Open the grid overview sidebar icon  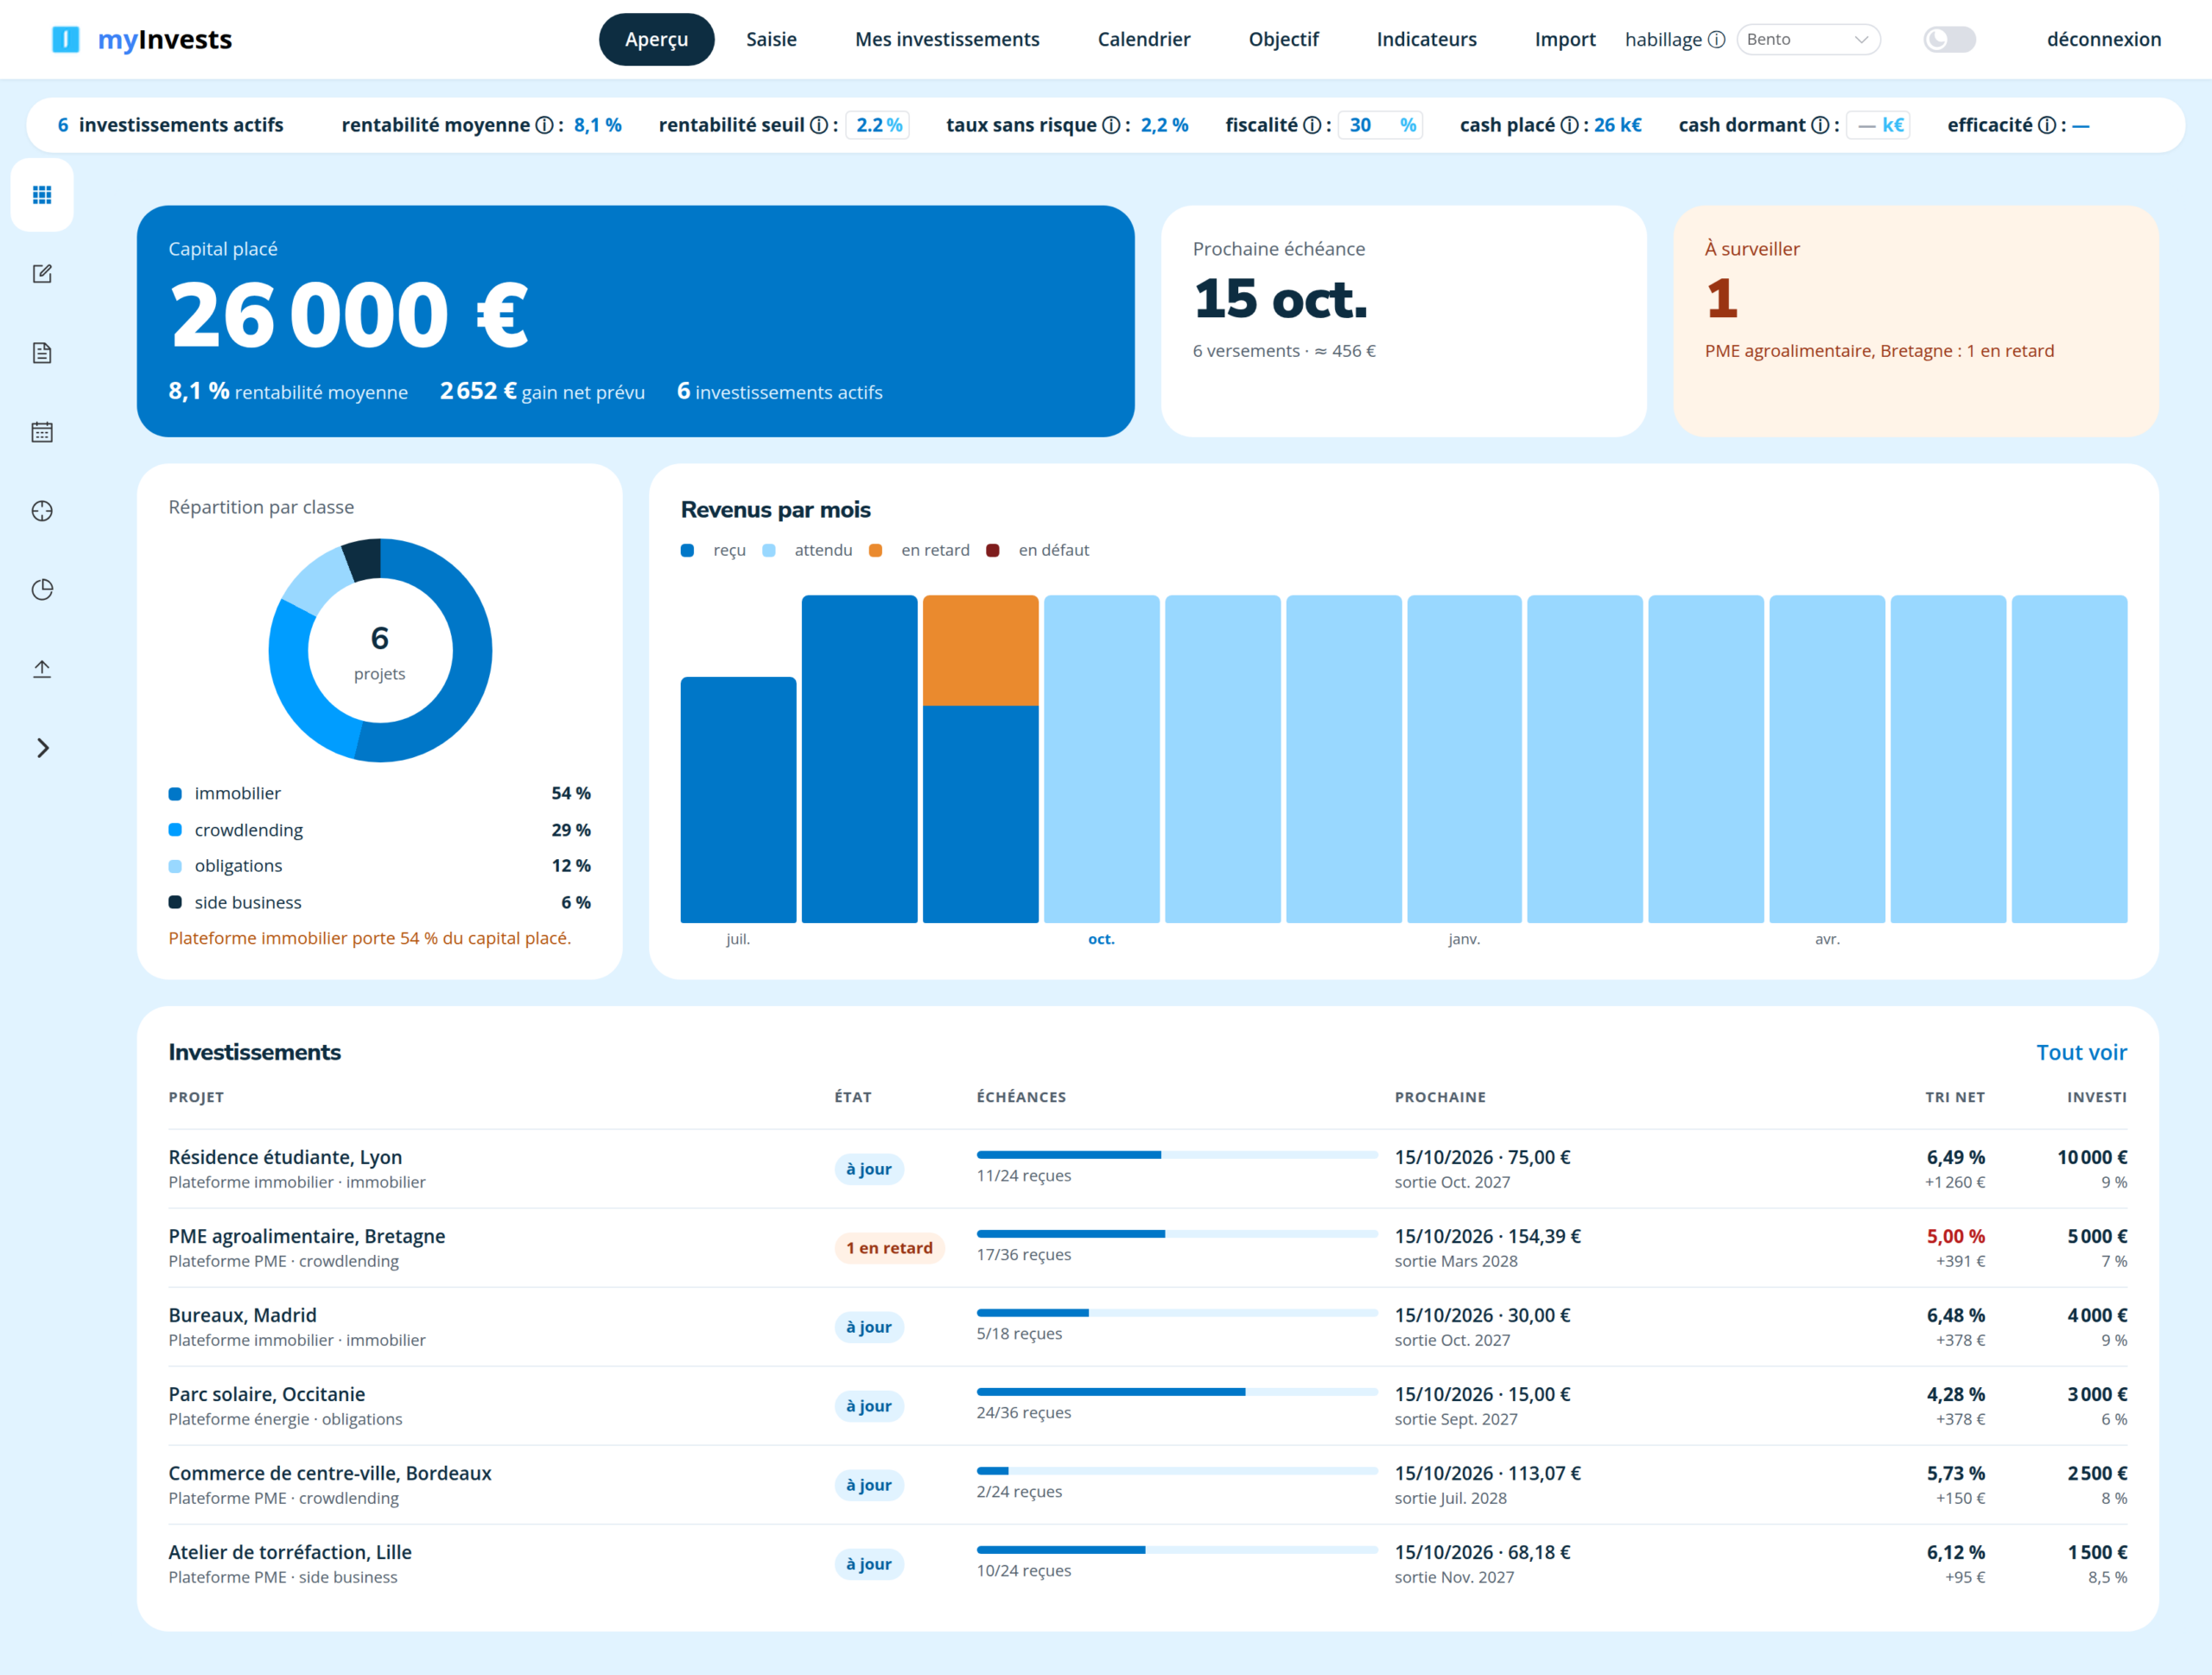click(42, 195)
